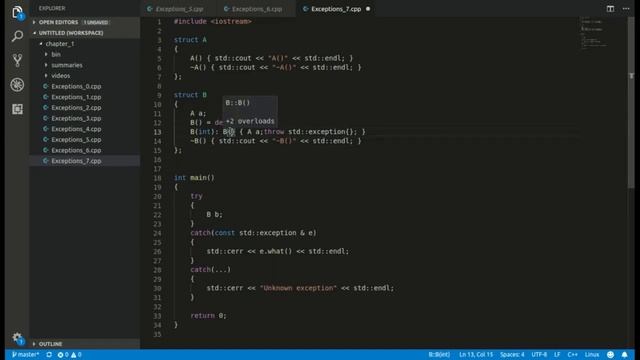The image size is (640, 360).
Task: Click "return 0;" on line 33
Action: point(208,316)
